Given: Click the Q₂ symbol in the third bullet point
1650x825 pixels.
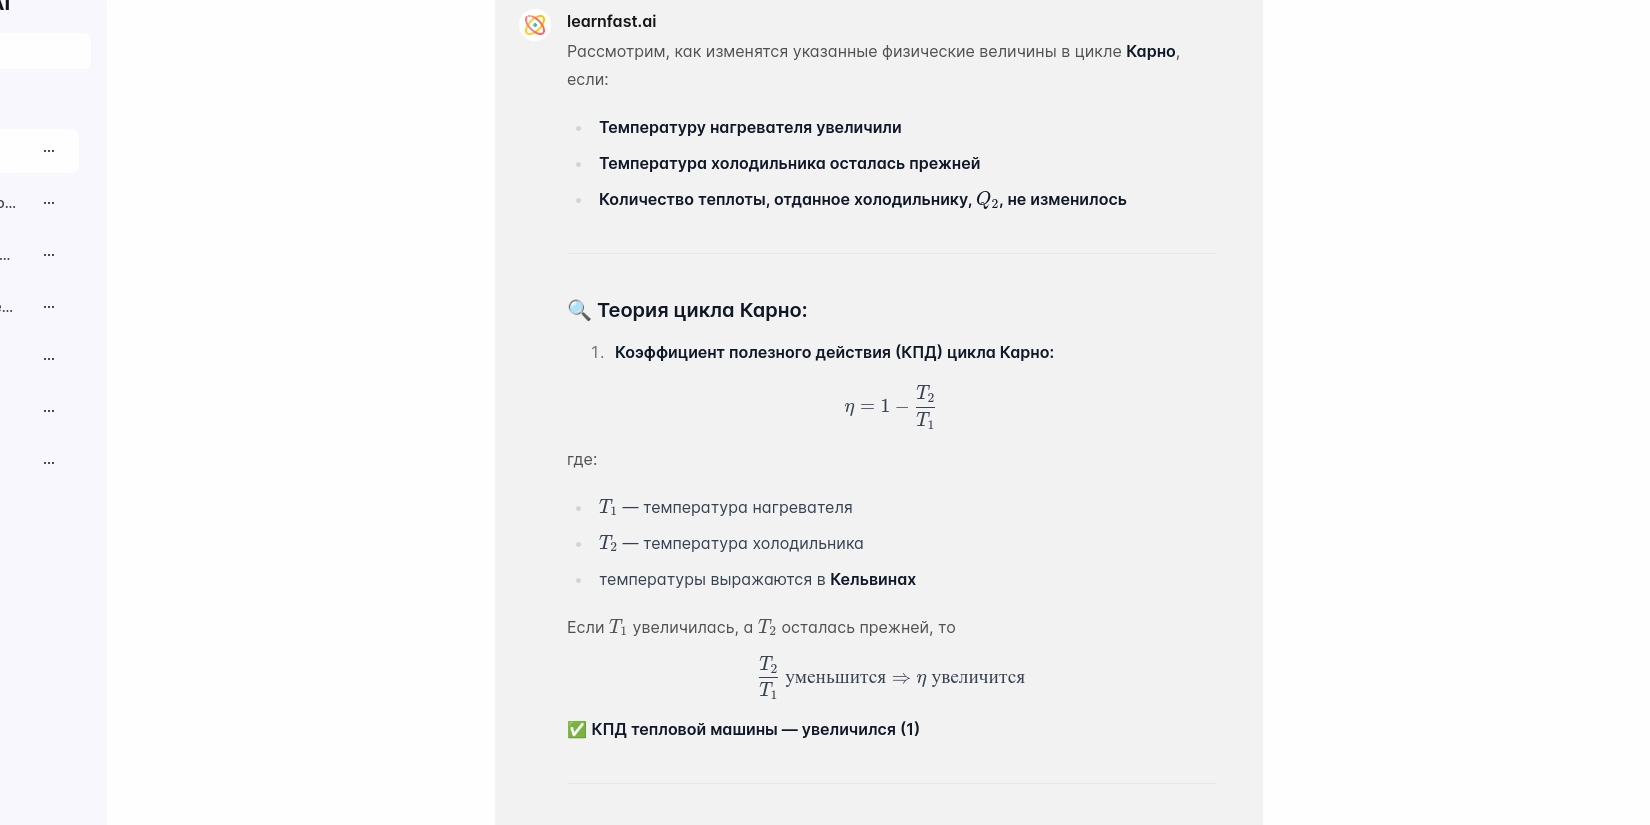Looking at the screenshot, I should coord(986,199).
